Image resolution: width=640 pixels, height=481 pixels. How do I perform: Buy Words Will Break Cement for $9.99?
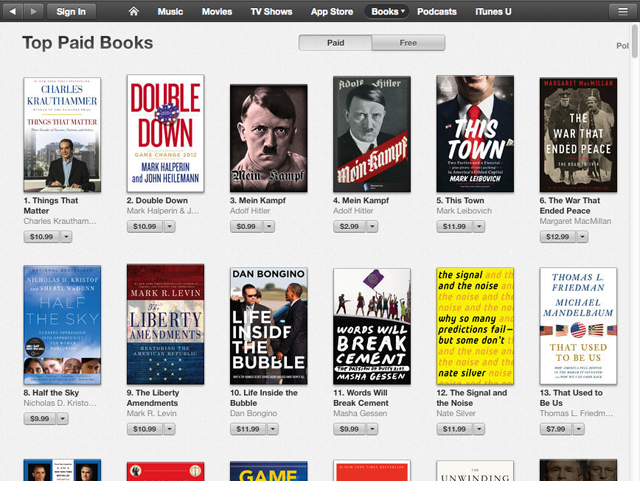[350, 429]
